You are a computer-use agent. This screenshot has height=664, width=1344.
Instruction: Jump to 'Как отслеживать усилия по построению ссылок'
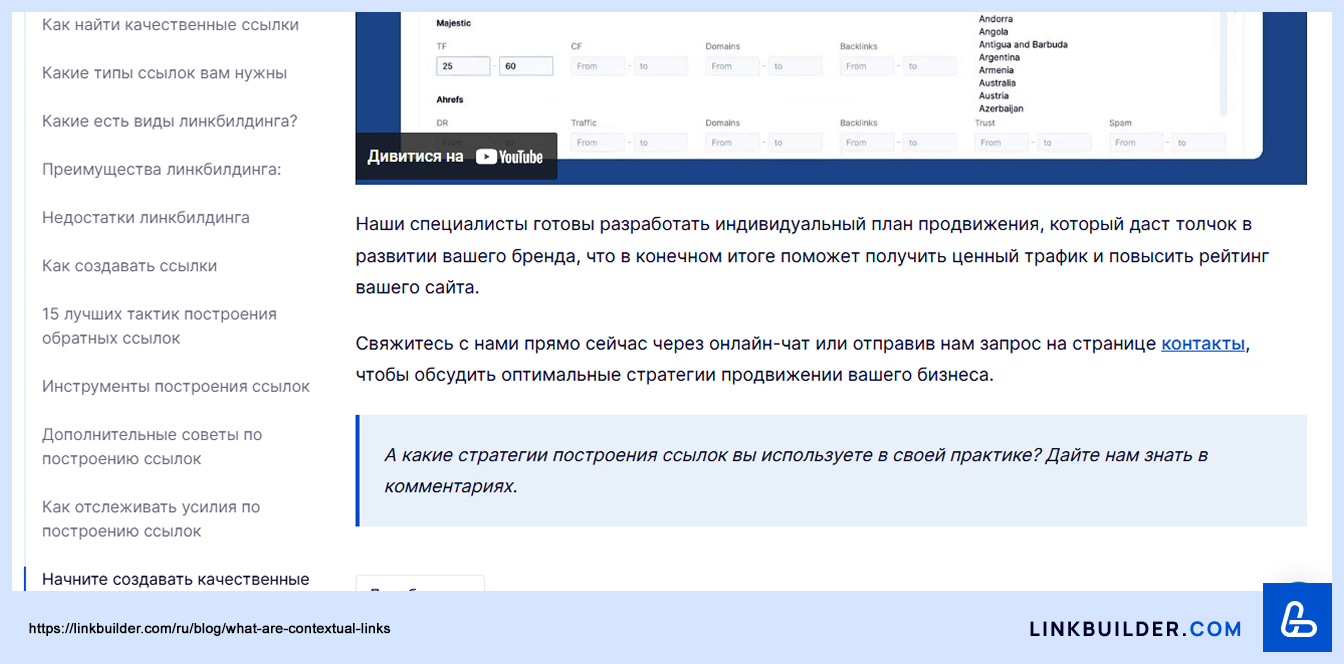pyautogui.click(x=151, y=519)
